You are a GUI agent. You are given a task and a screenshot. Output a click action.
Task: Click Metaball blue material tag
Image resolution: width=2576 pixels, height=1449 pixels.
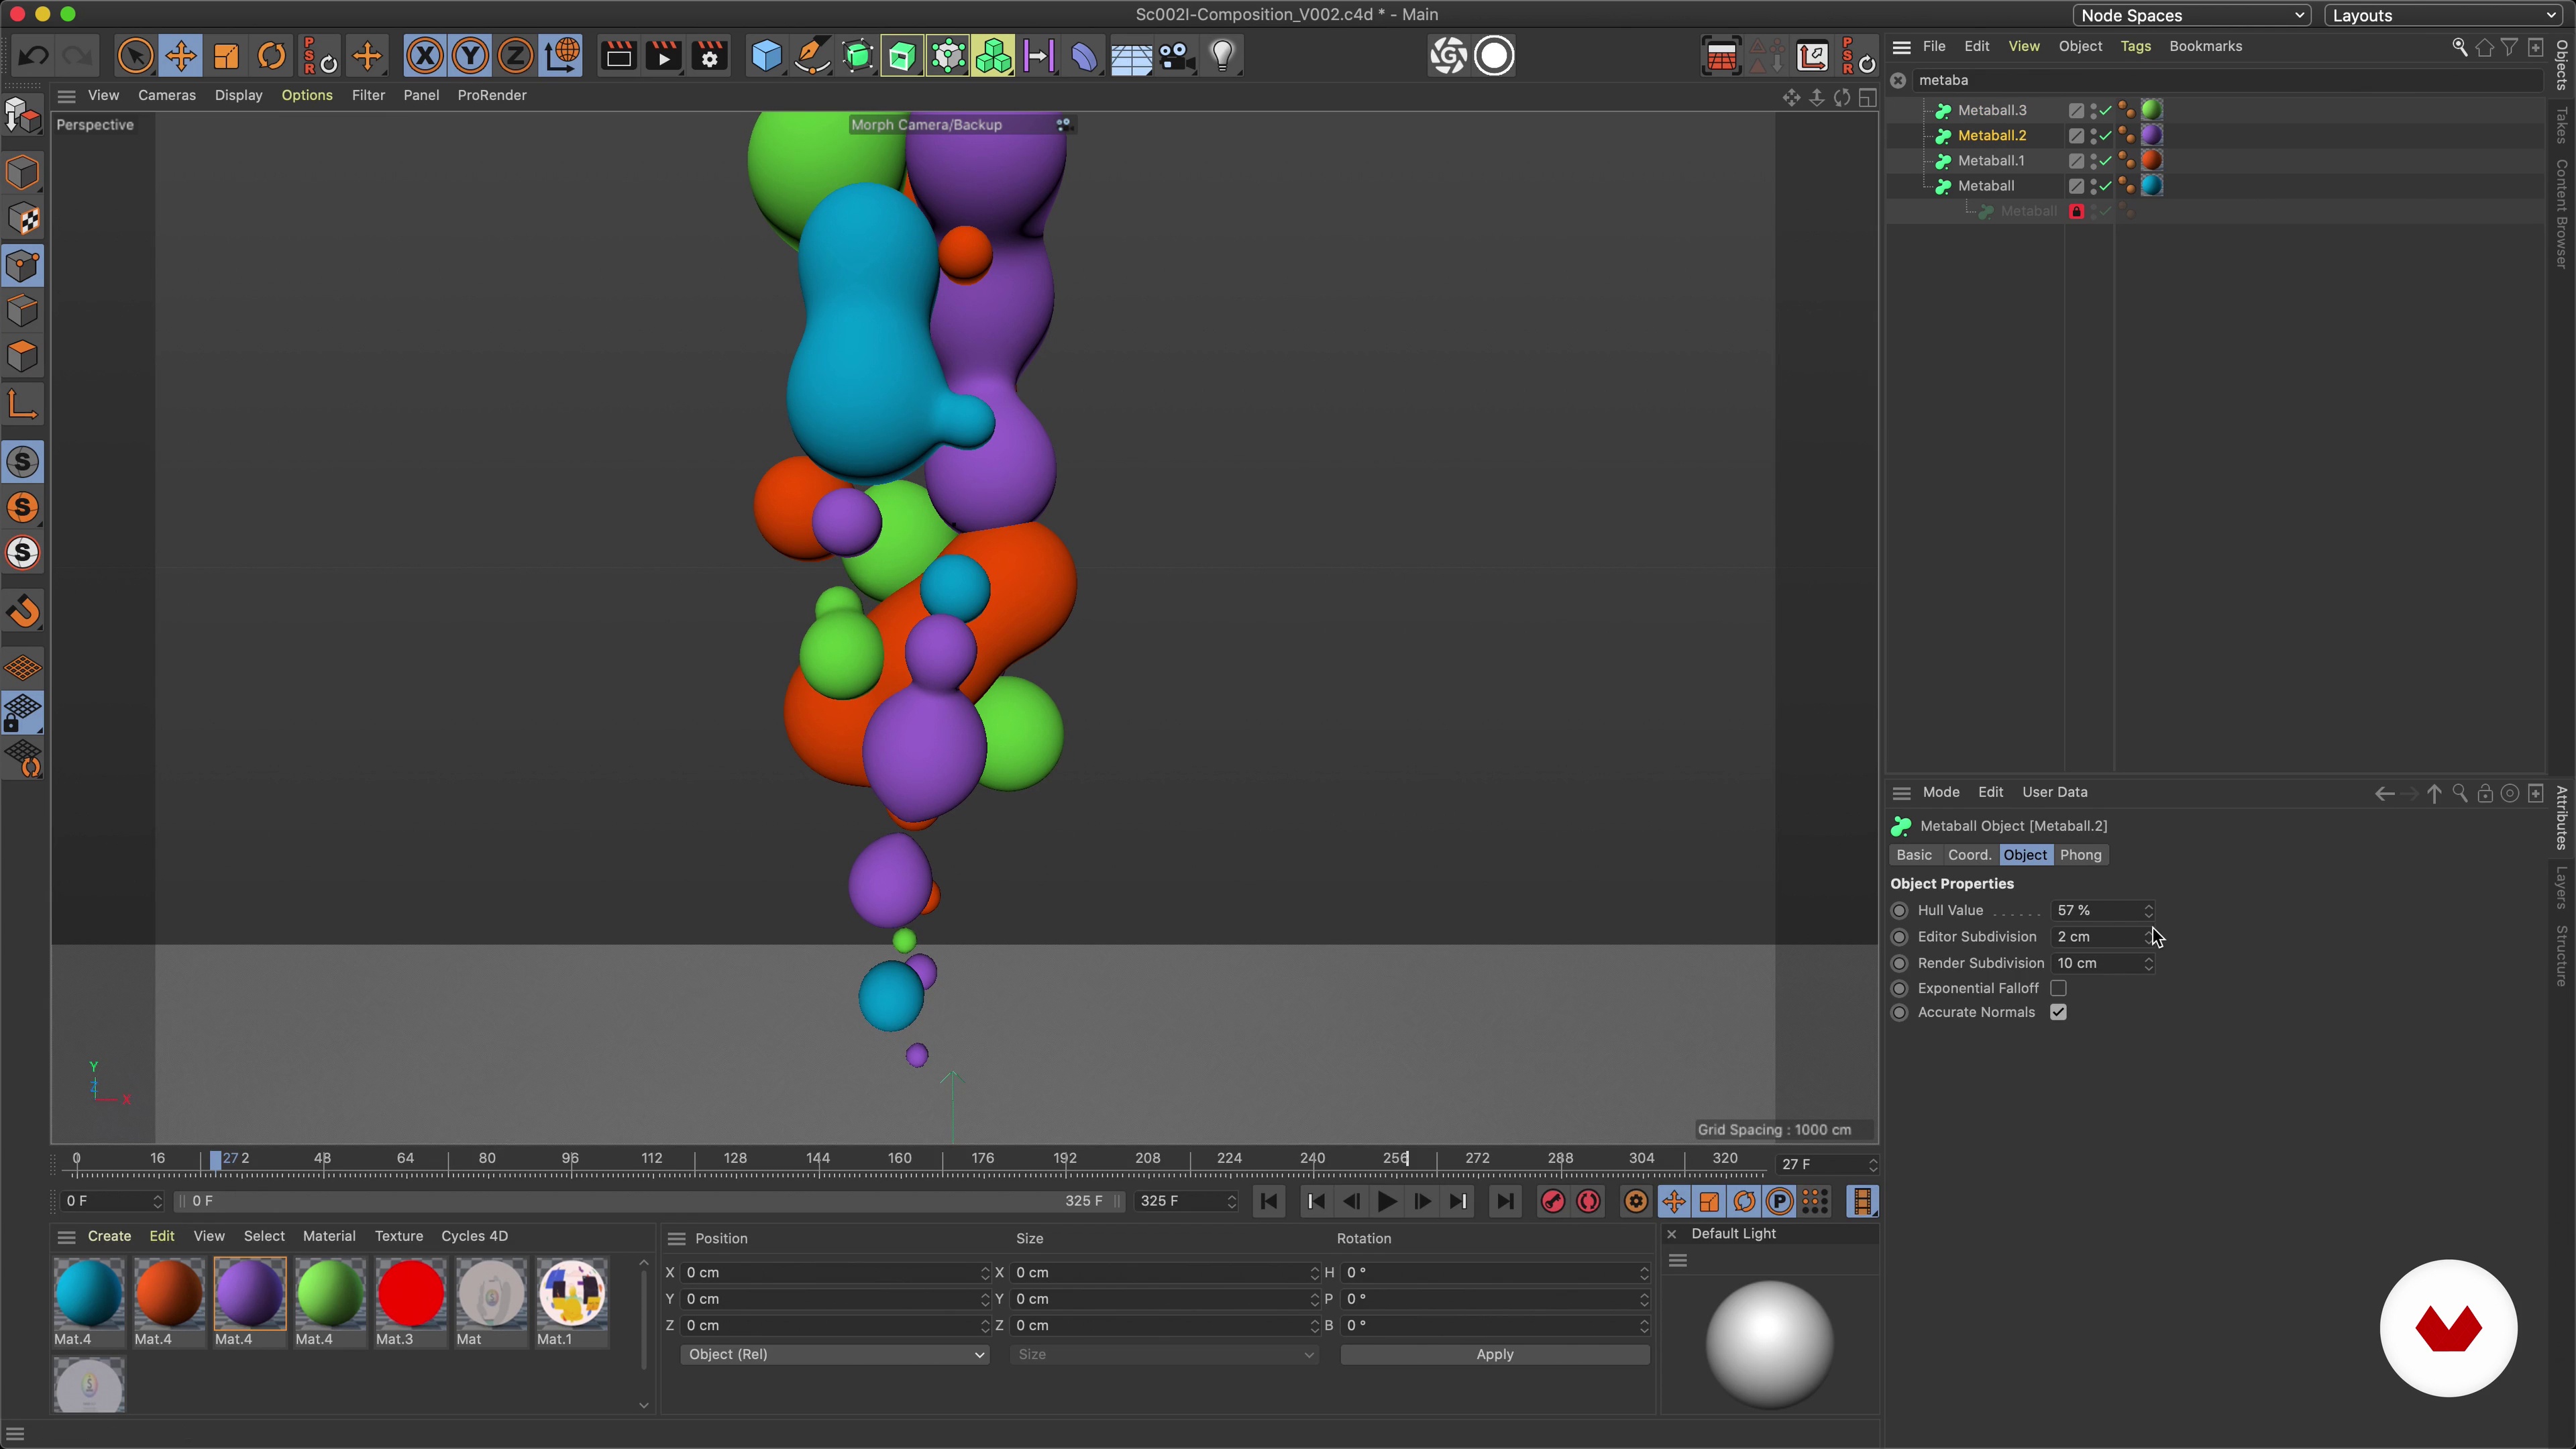click(2152, 185)
